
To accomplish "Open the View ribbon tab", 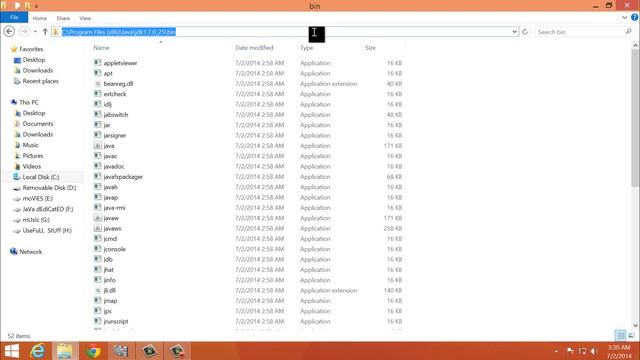I will click(85, 18).
